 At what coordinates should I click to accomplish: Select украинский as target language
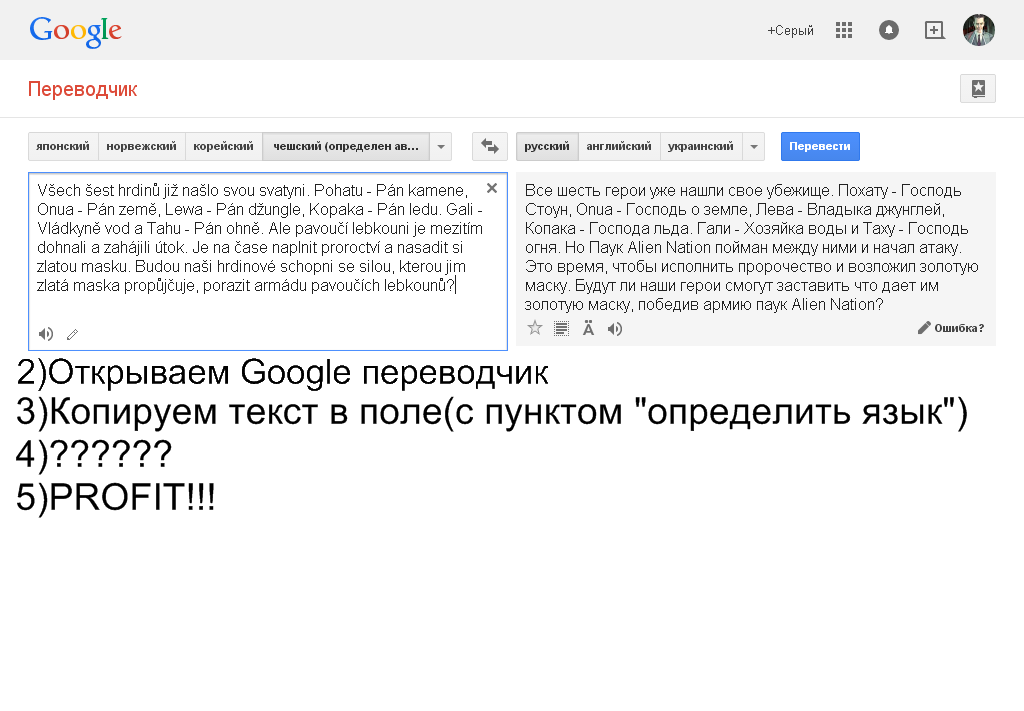pos(701,146)
